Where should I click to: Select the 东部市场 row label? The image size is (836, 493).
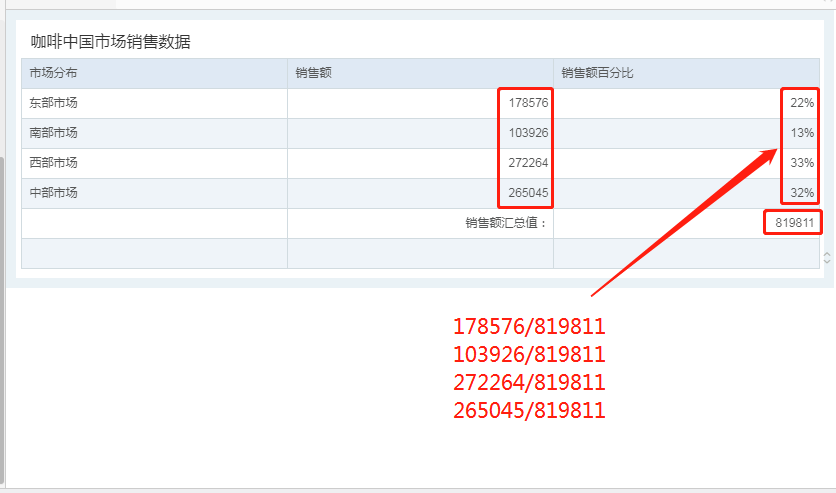tap(53, 103)
